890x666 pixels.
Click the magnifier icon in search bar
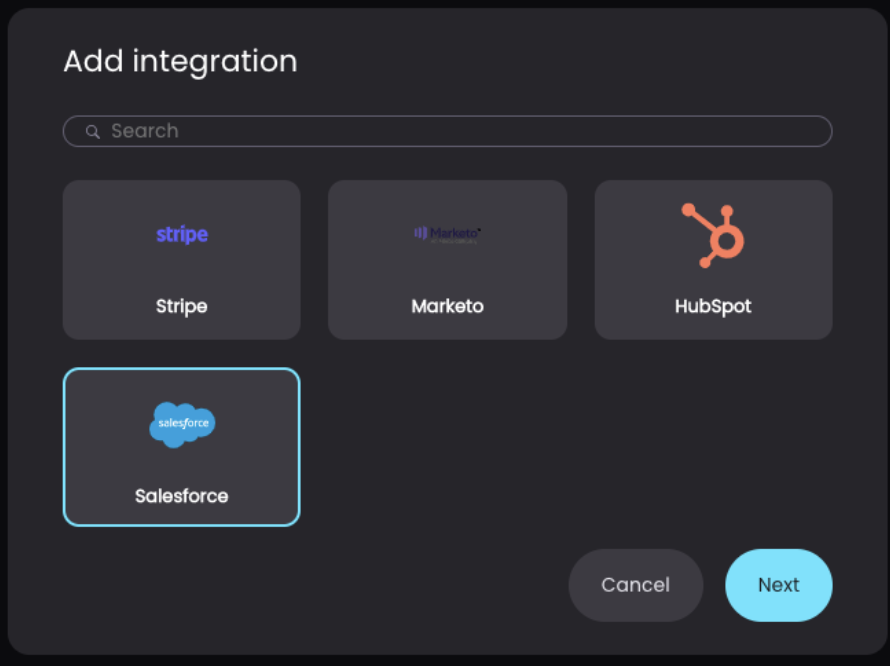pos(93,132)
